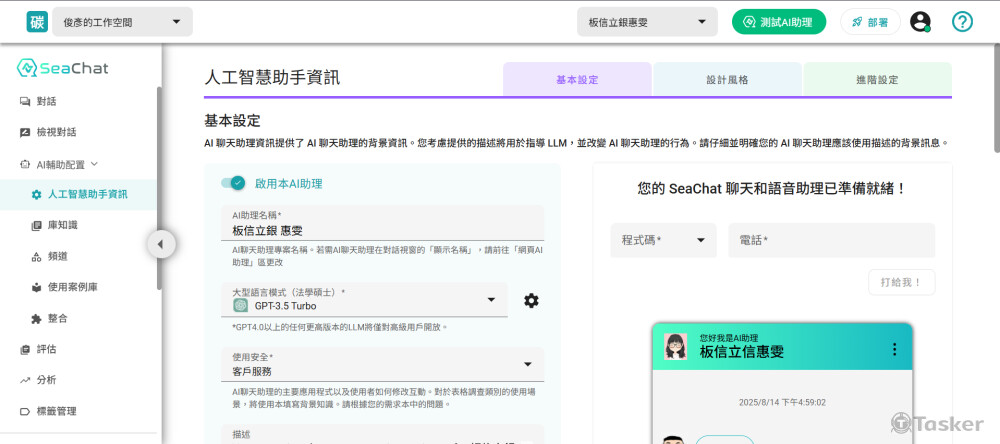
Task: Switch to the 設計風格 tab
Action: [x=727, y=80]
